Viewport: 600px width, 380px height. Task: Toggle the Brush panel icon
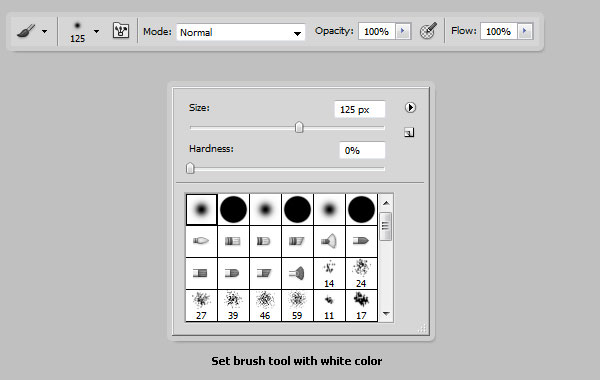(121, 31)
